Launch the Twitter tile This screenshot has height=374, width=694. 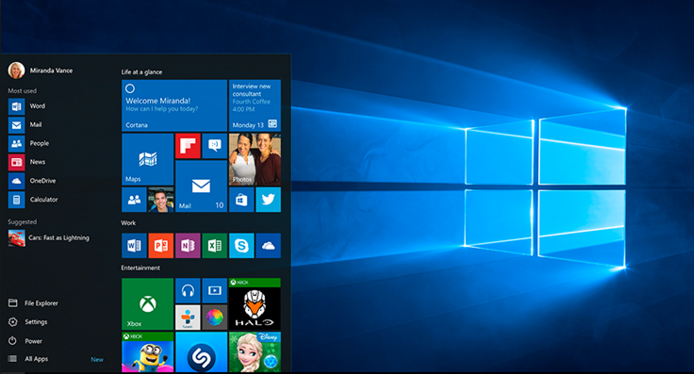coord(268,199)
